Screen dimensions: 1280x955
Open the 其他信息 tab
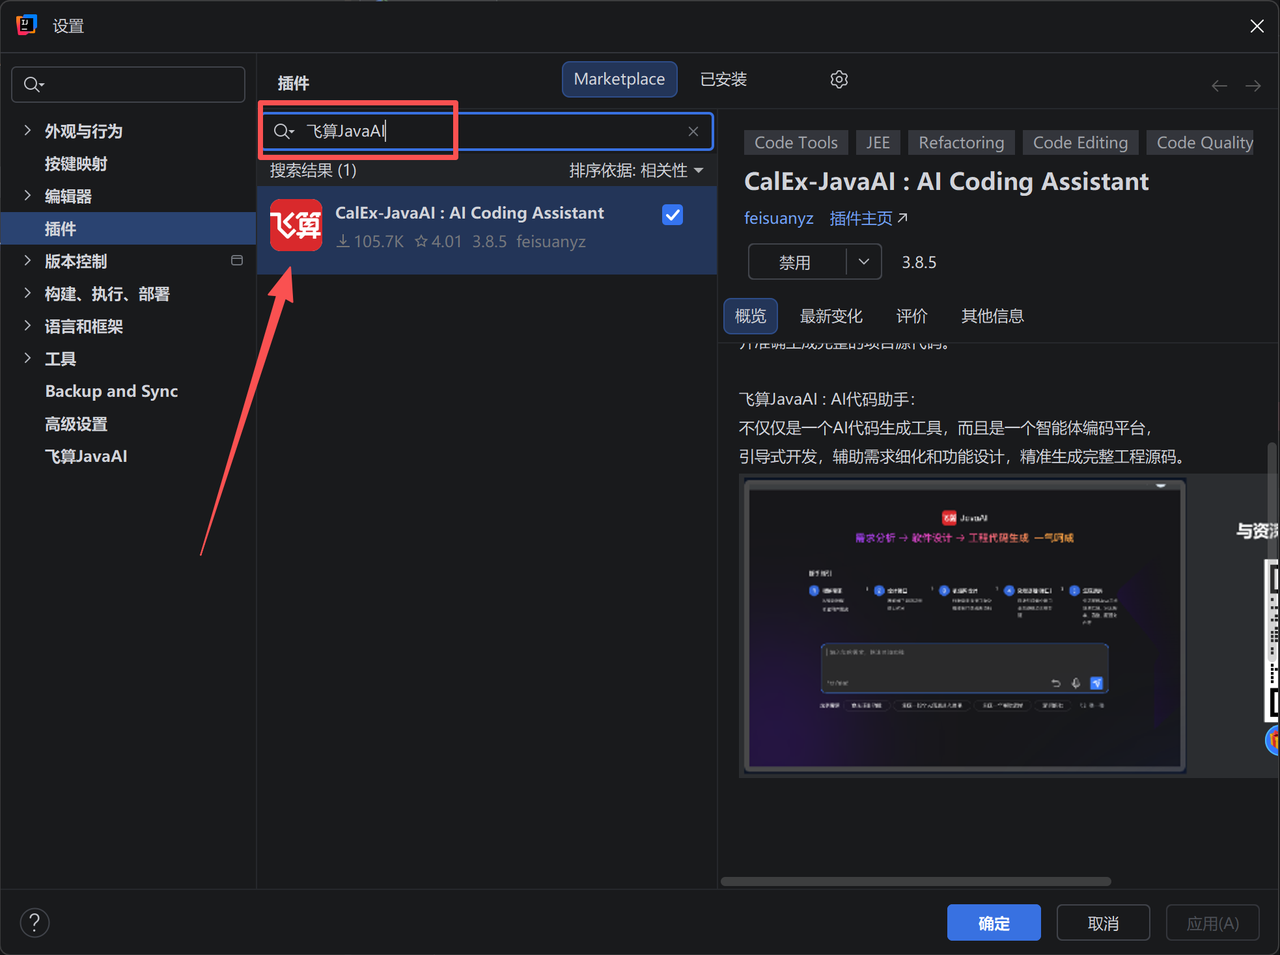click(x=992, y=316)
